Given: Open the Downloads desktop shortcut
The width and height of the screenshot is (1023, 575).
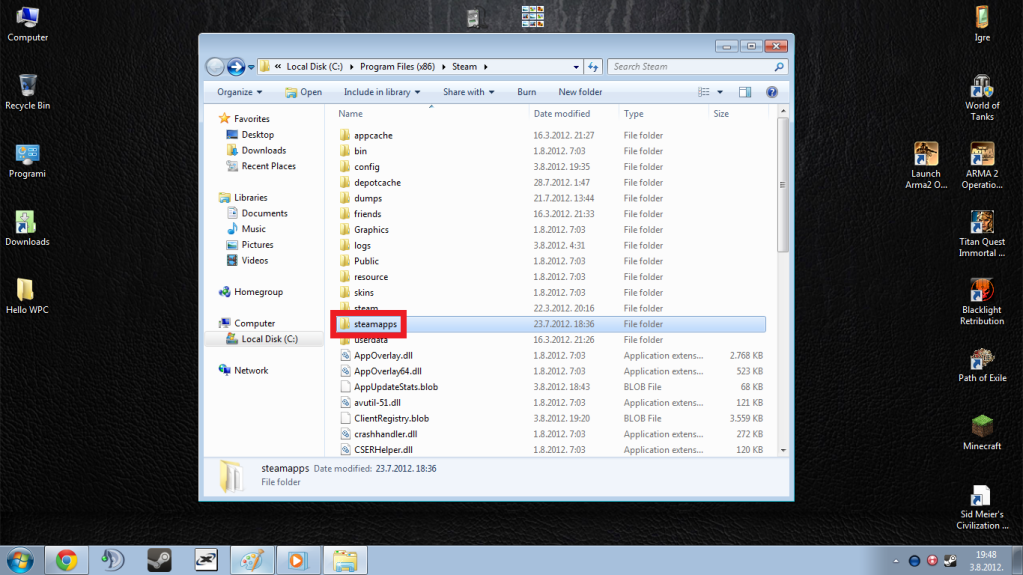Looking at the screenshot, I should (27, 228).
